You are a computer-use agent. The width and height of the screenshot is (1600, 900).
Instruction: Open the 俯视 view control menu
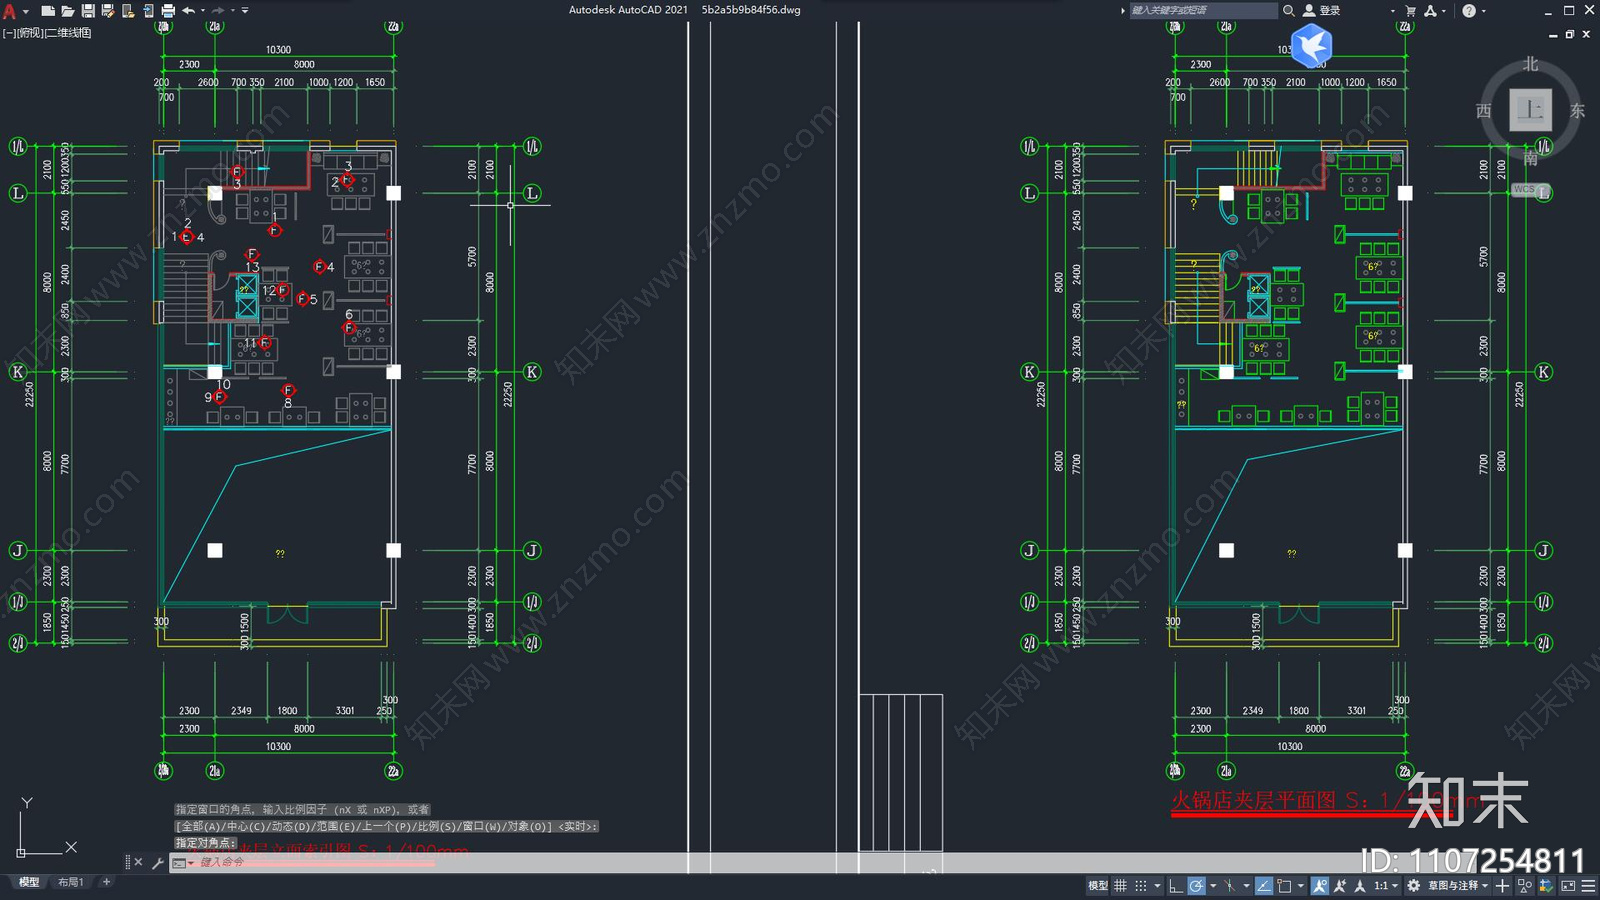pyautogui.click(x=29, y=33)
